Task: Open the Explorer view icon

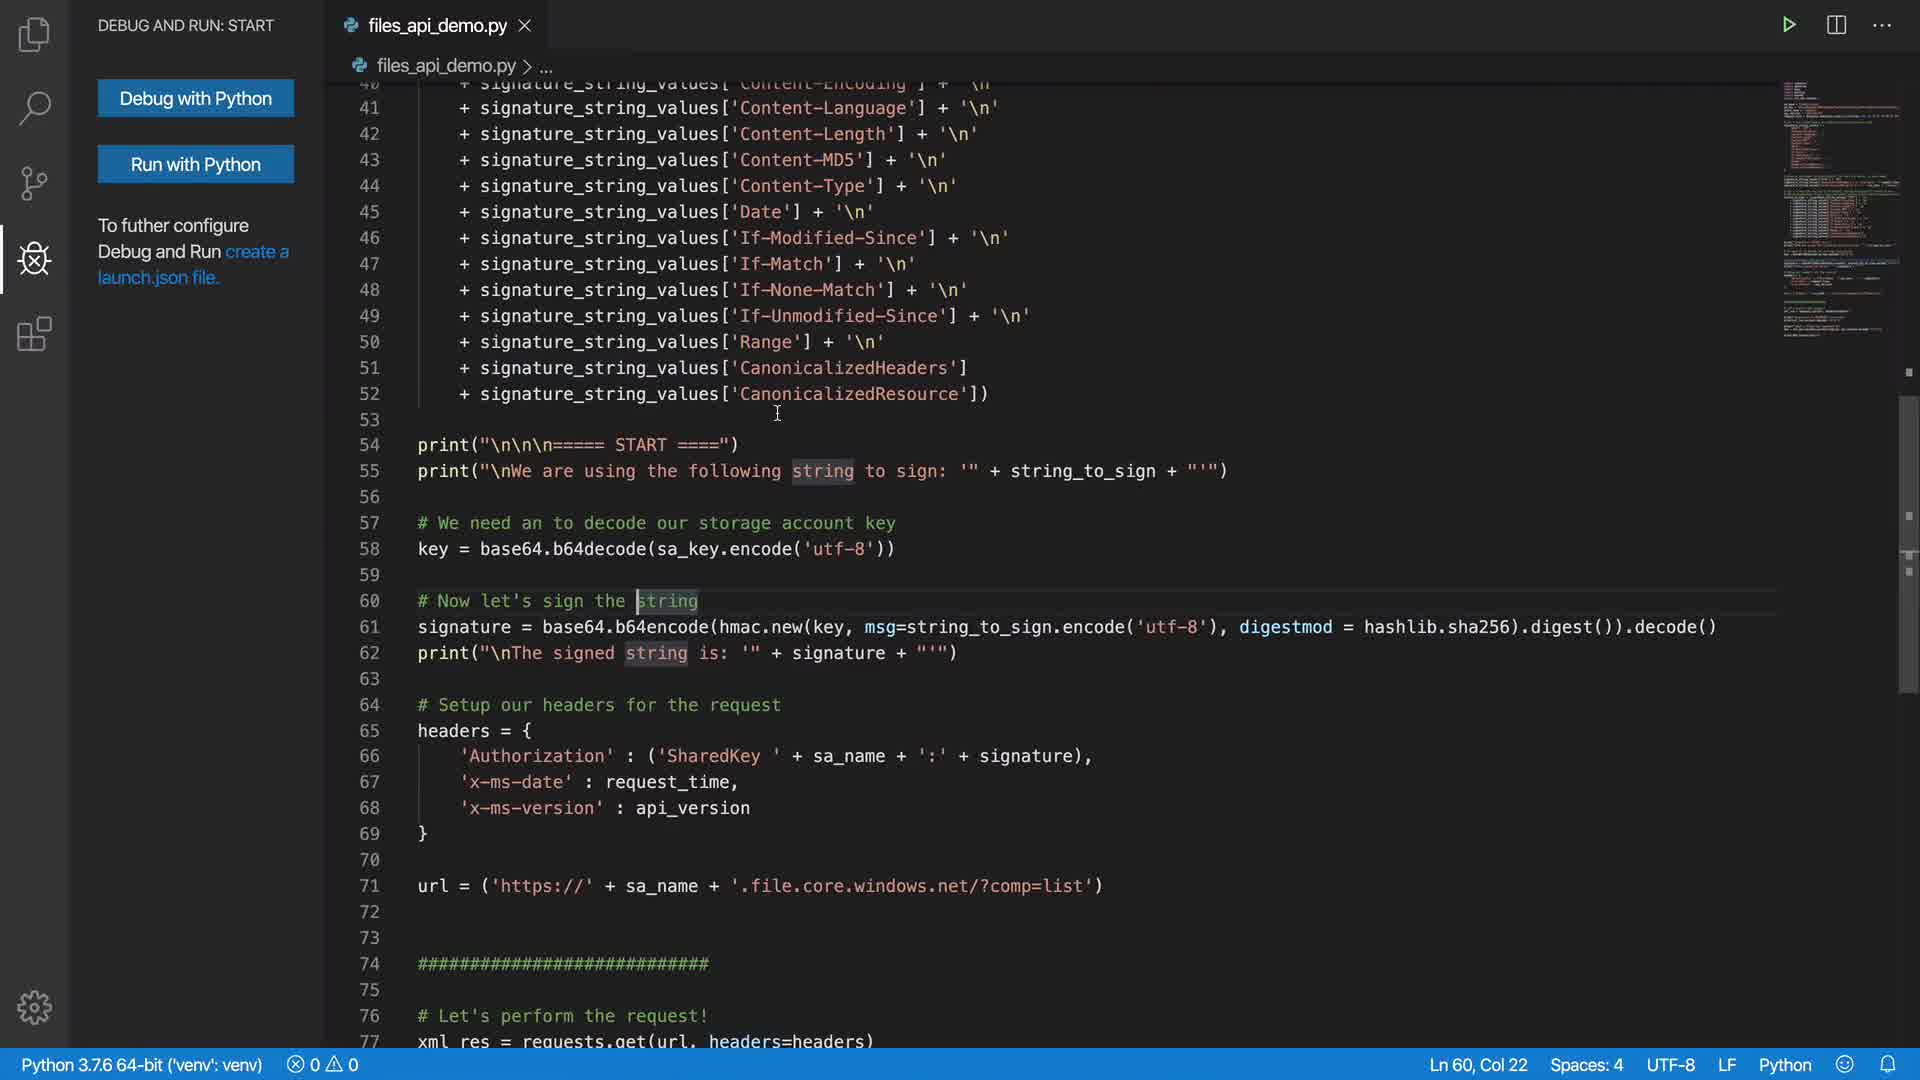Action: click(34, 35)
